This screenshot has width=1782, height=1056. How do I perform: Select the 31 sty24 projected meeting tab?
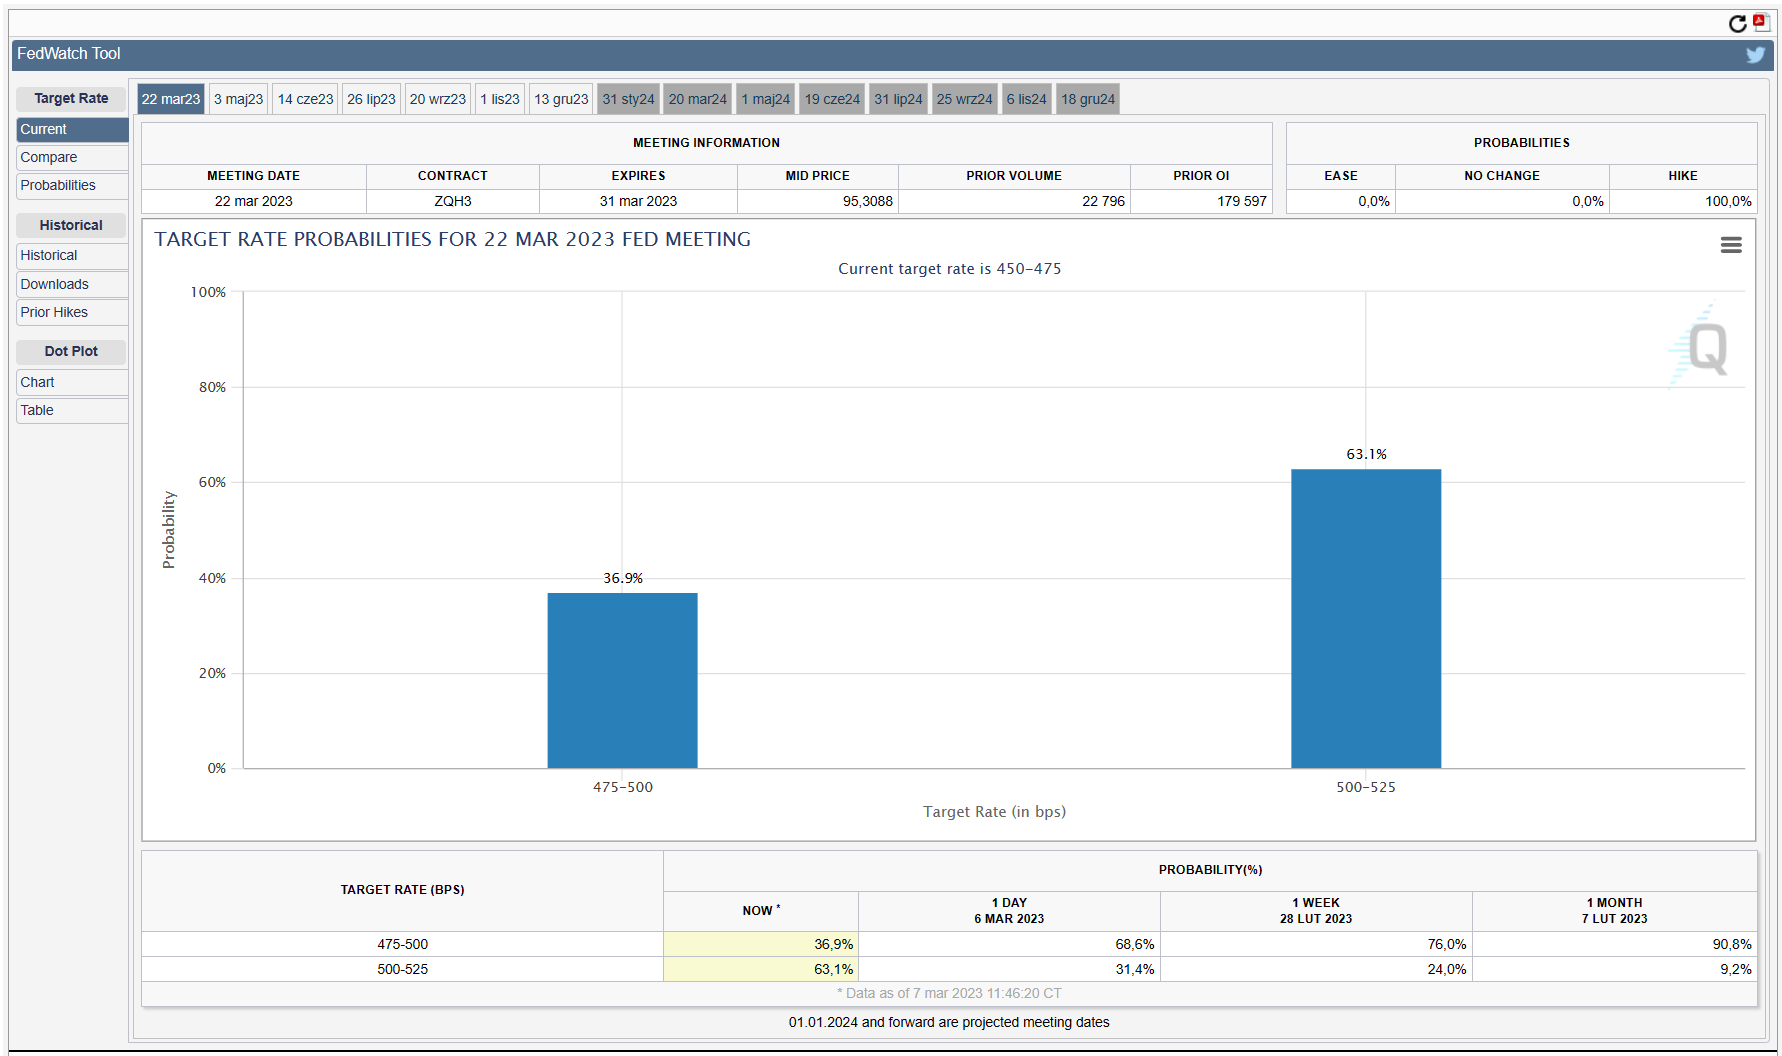(x=628, y=99)
